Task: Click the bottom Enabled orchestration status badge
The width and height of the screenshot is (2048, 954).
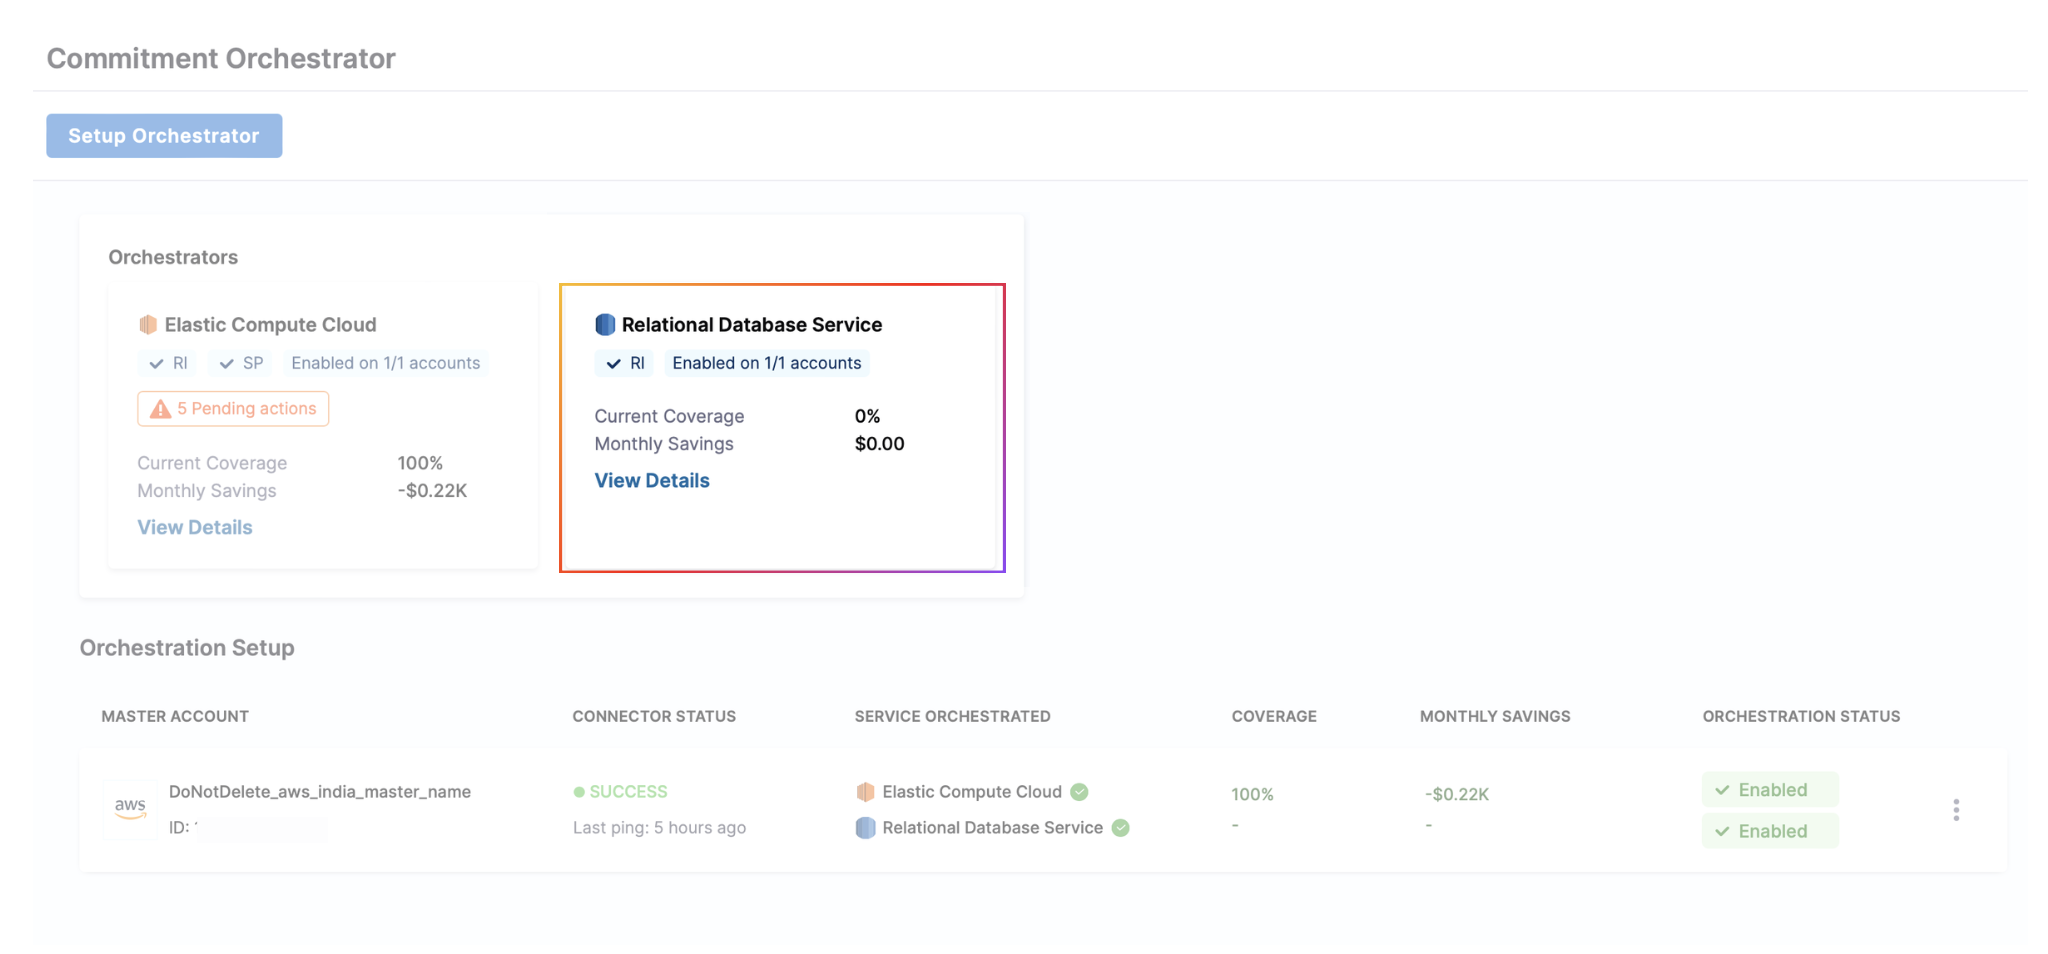Action: click(x=1770, y=831)
